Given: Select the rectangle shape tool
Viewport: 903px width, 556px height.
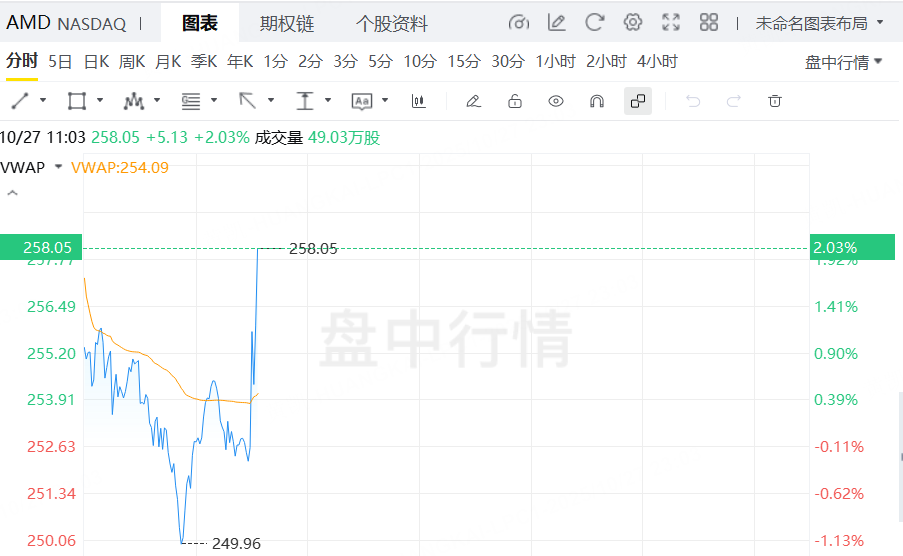Looking at the screenshot, I should 77,101.
